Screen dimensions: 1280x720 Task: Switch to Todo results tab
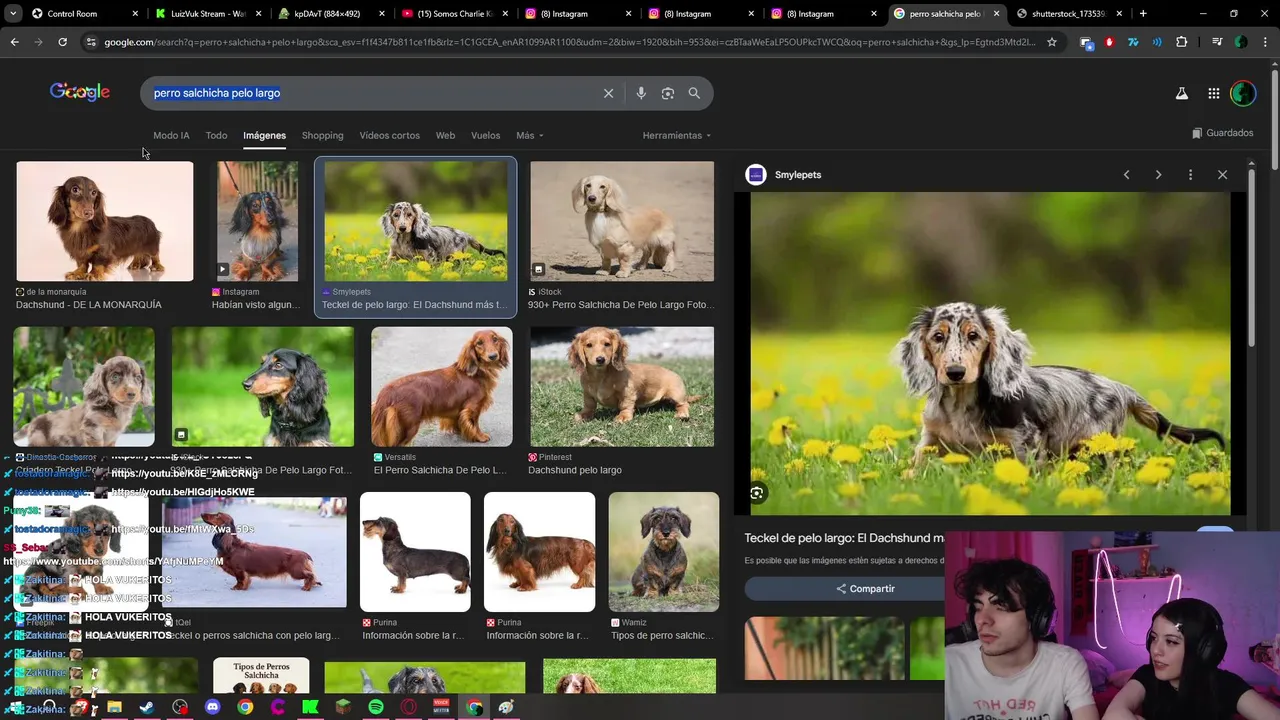click(216, 135)
